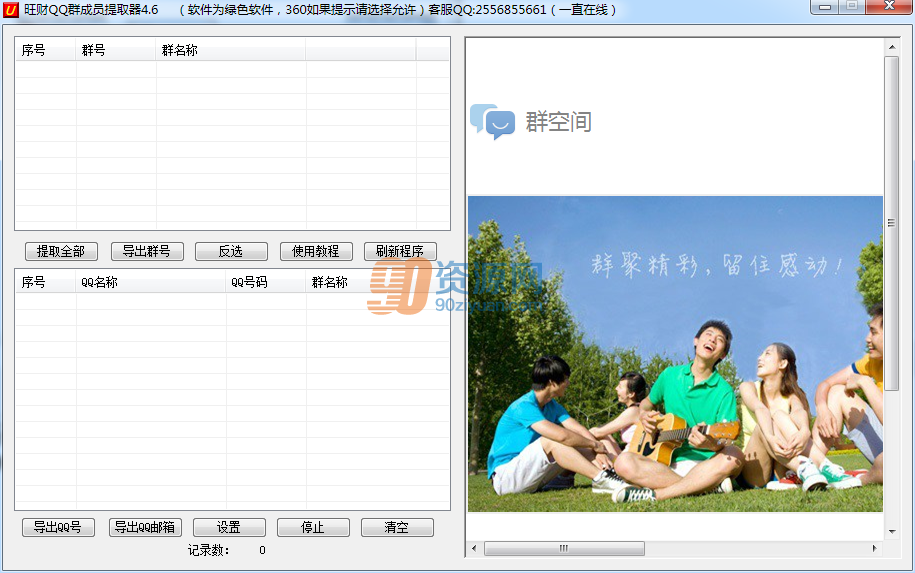Click the horizontal scrollbar thumb
The width and height of the screenshot is (915, 573).
point(564,548)
